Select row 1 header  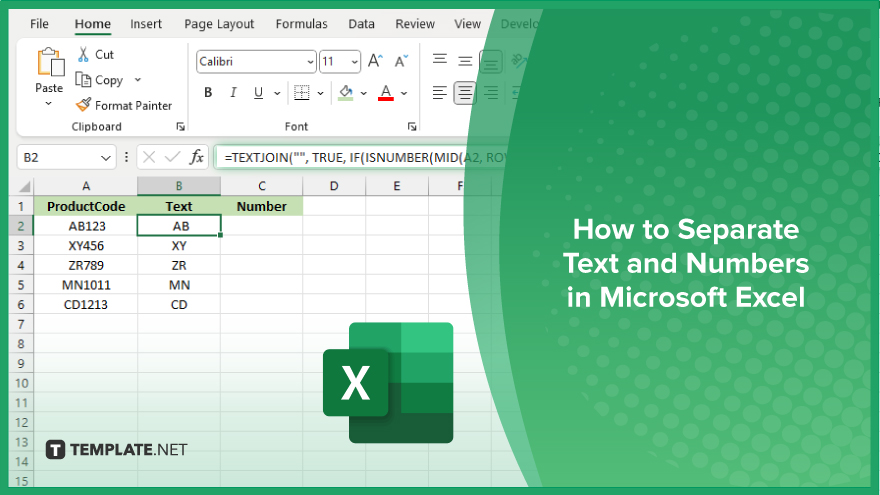coord(21,207)
